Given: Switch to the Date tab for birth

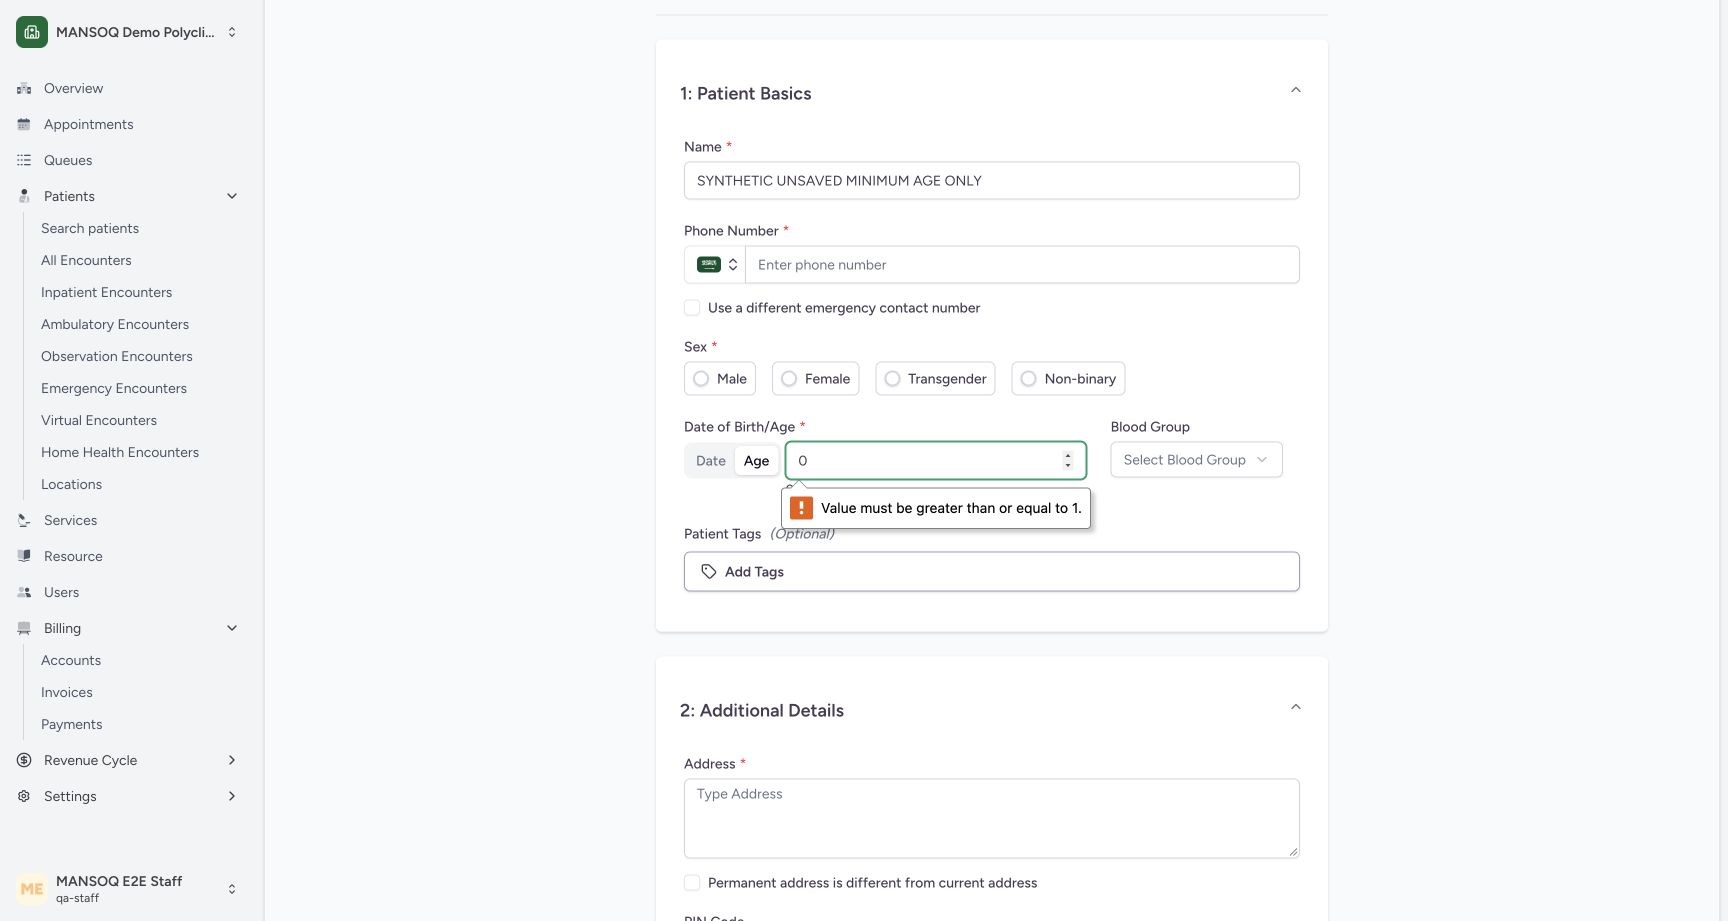Looking at the screenshot, I should (x=710, y=461).
